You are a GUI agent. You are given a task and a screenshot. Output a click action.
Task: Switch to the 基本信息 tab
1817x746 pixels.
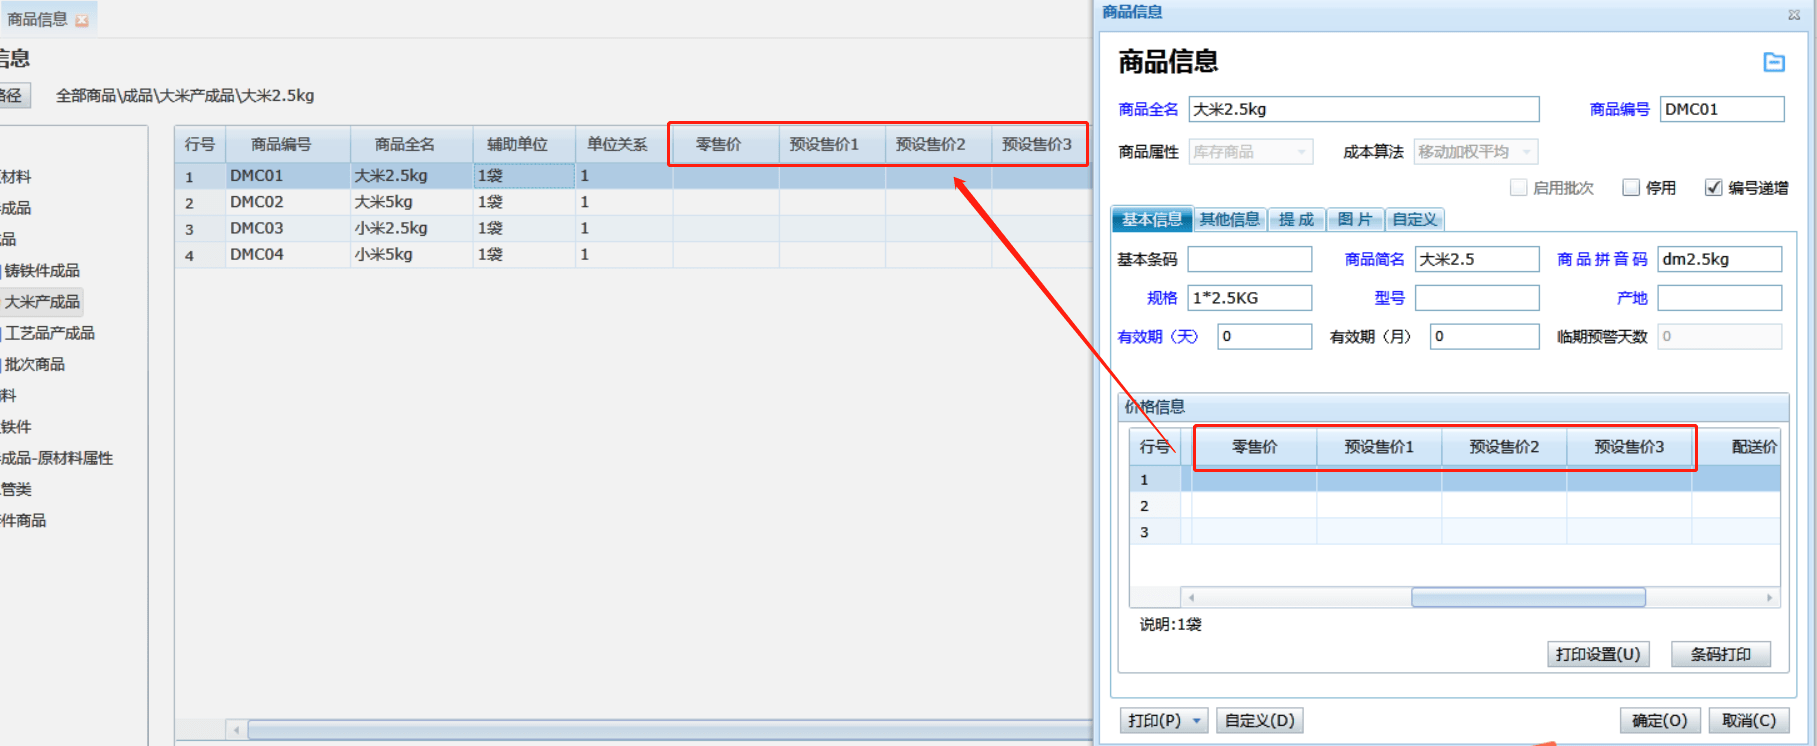[1151, 219]
